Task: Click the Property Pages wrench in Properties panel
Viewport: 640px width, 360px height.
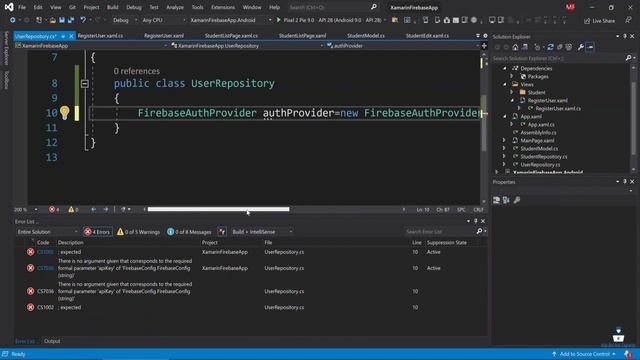Action: point(517,200)
